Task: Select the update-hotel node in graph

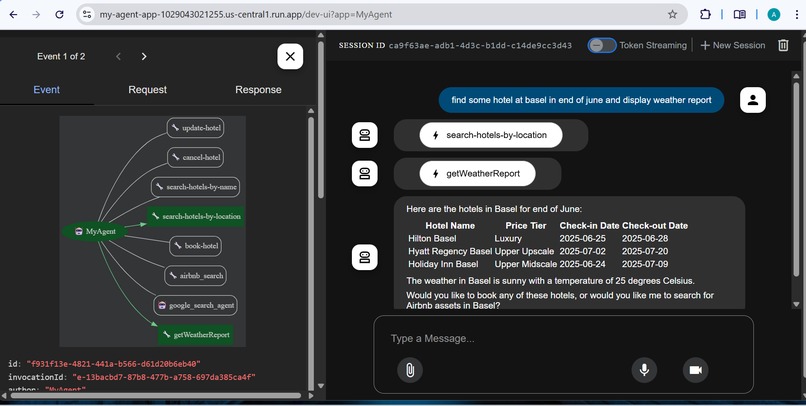Action: (x=195, y=128)
